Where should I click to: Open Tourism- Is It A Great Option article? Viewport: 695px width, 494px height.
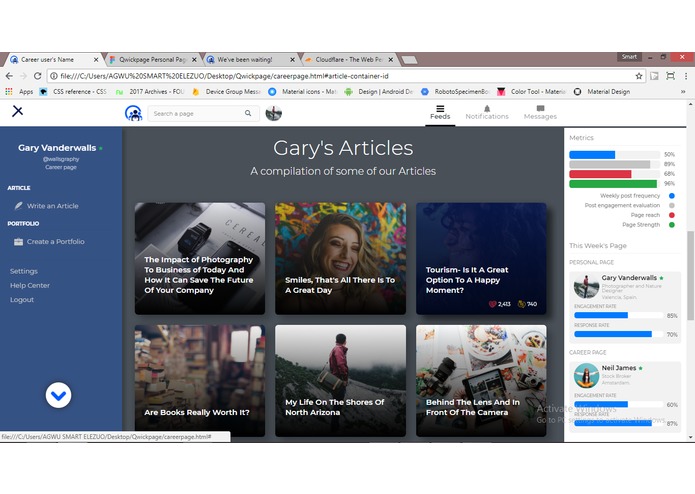481,259
